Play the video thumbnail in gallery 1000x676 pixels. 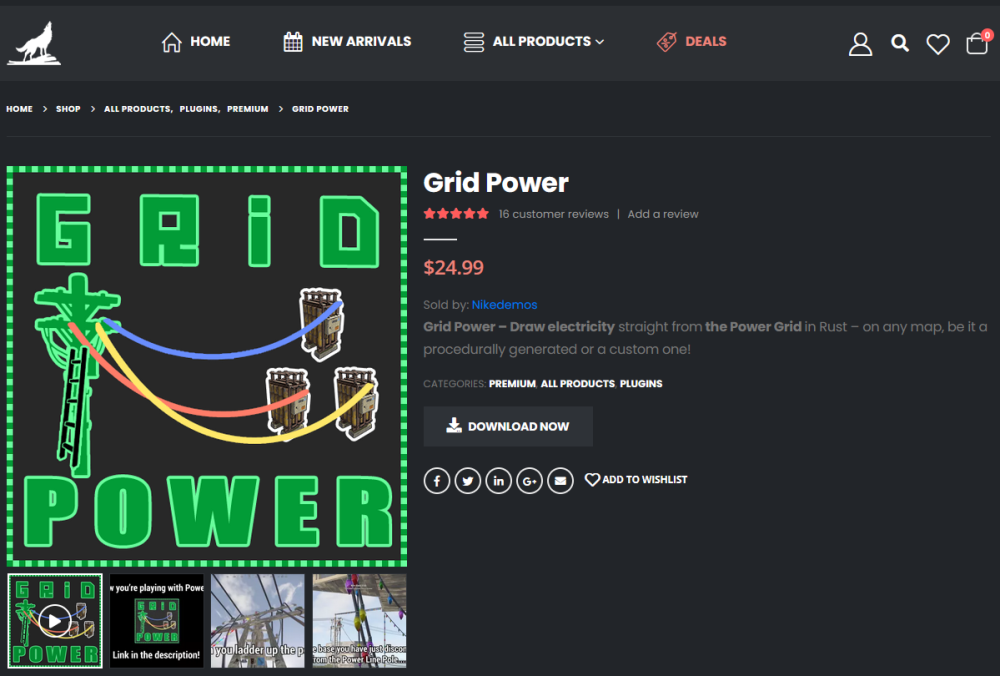click(55, 620)
